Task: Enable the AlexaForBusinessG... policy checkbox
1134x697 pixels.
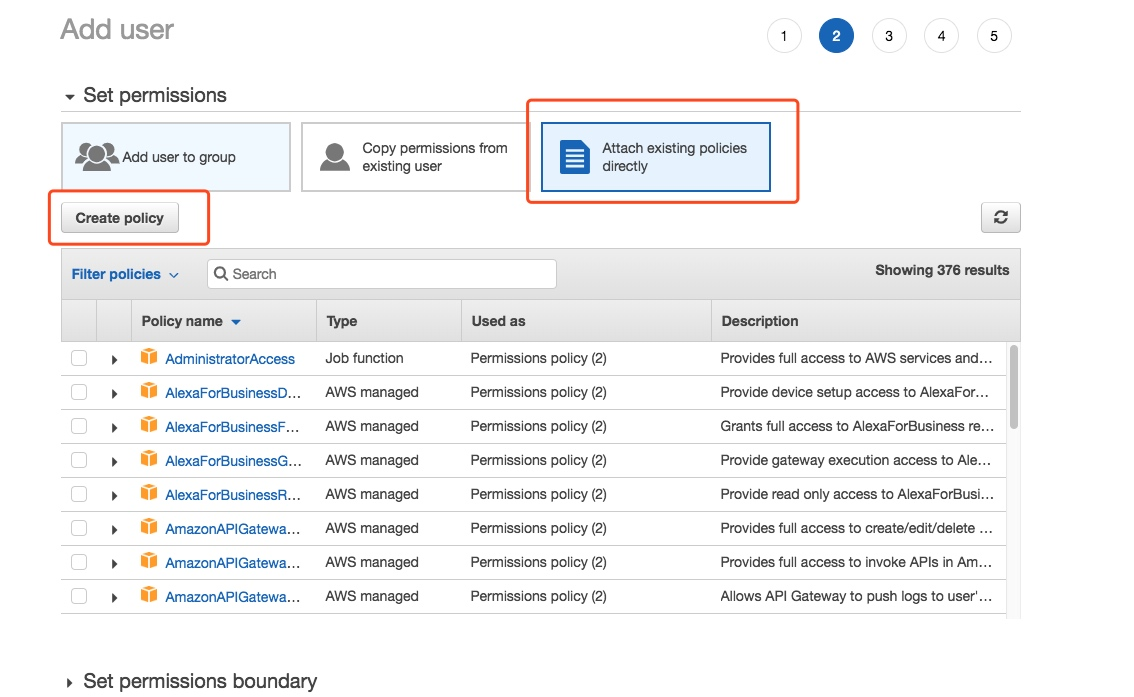Action: pos(79,460)
